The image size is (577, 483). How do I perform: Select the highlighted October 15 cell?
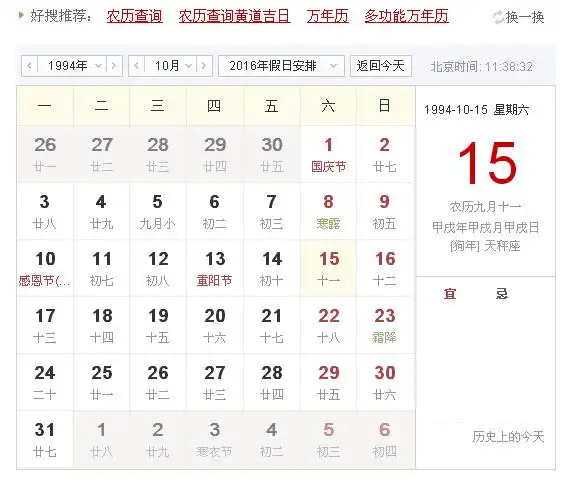click(328, 269)
